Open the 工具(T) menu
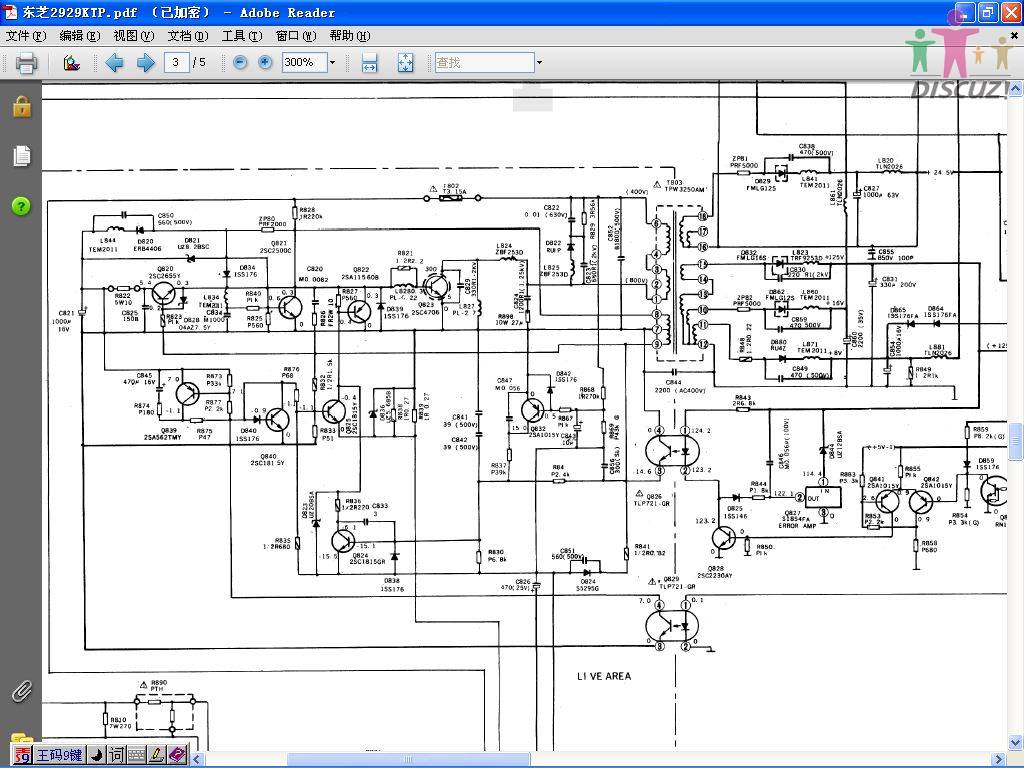Screen dimensions: 1024x768 tap(242, 35)
